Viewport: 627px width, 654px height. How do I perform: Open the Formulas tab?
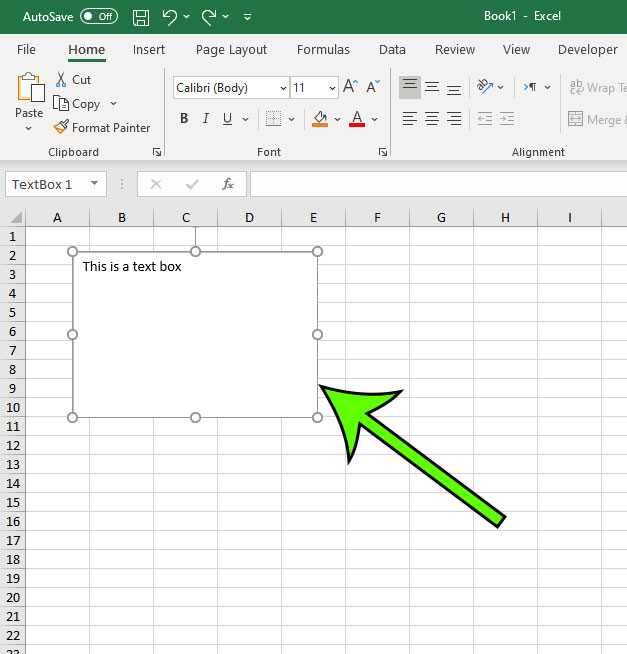click(323, 50)
